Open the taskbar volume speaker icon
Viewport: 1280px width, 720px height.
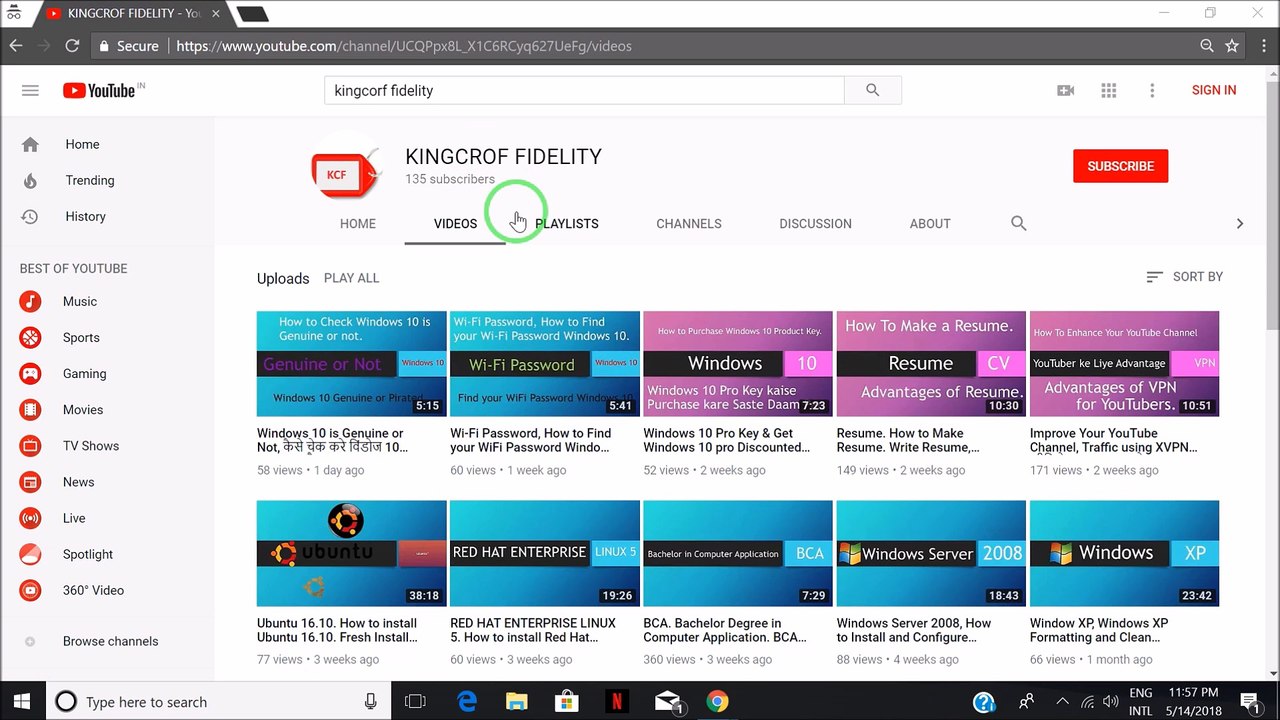1110,701
